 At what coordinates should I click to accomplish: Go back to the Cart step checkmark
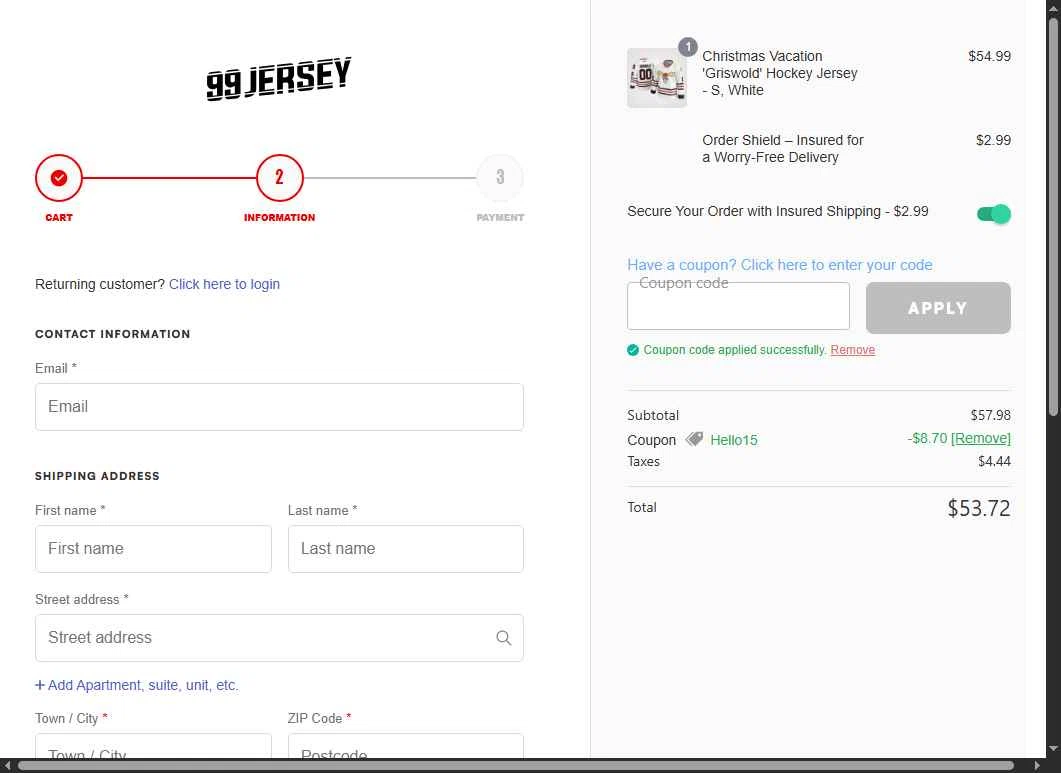[59, 178]
